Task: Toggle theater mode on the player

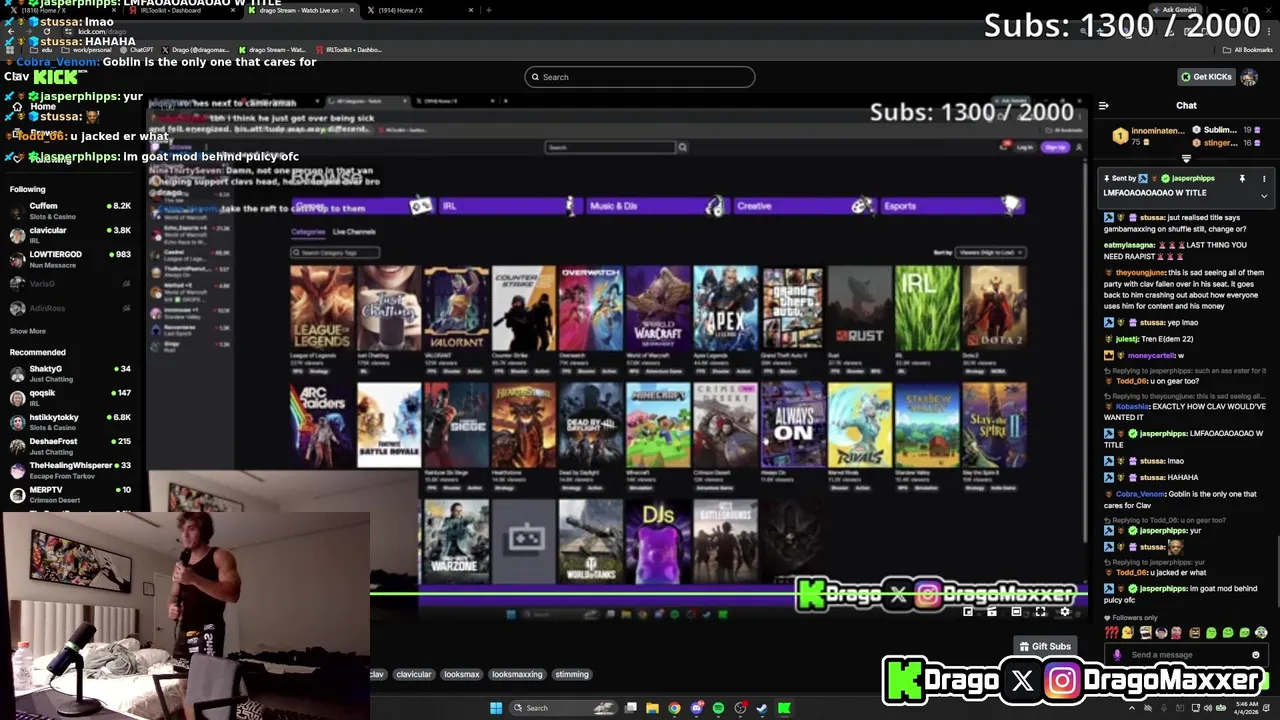Action: (1016, 611)
